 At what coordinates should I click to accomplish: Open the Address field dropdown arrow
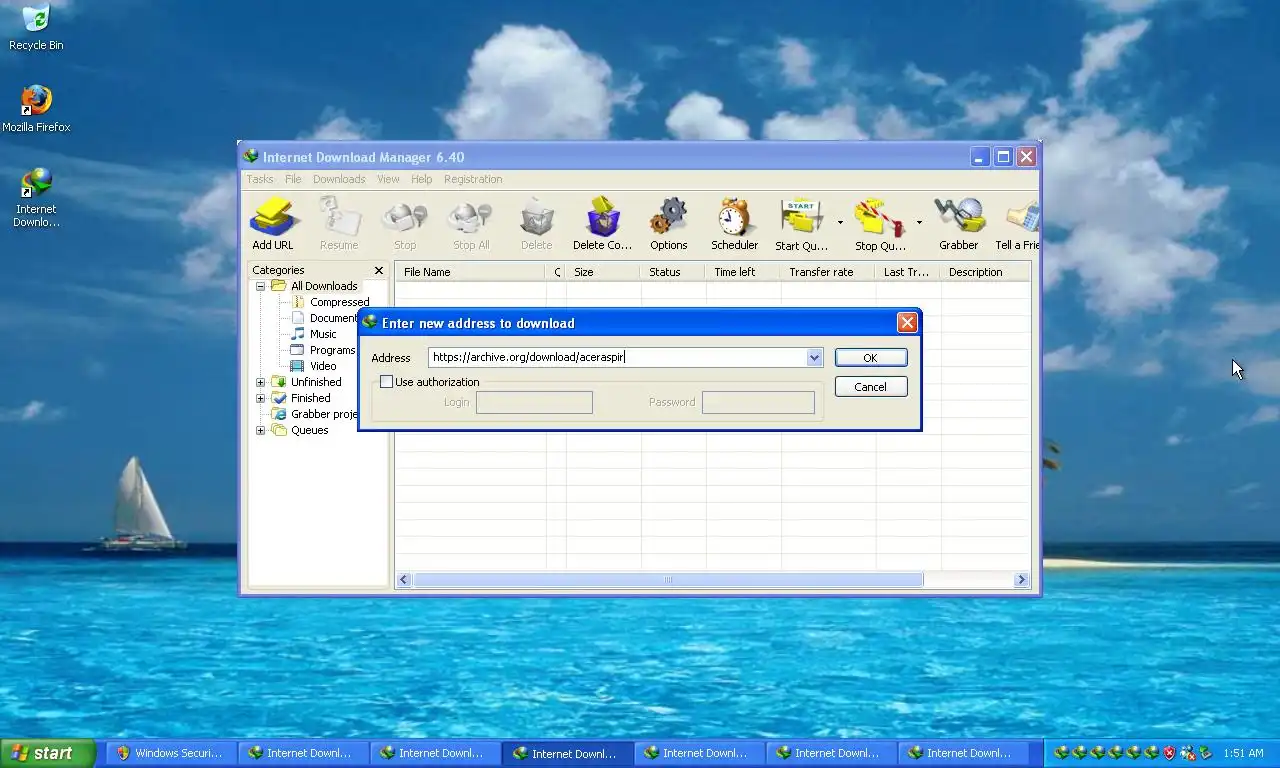click(x=814, y=357)
